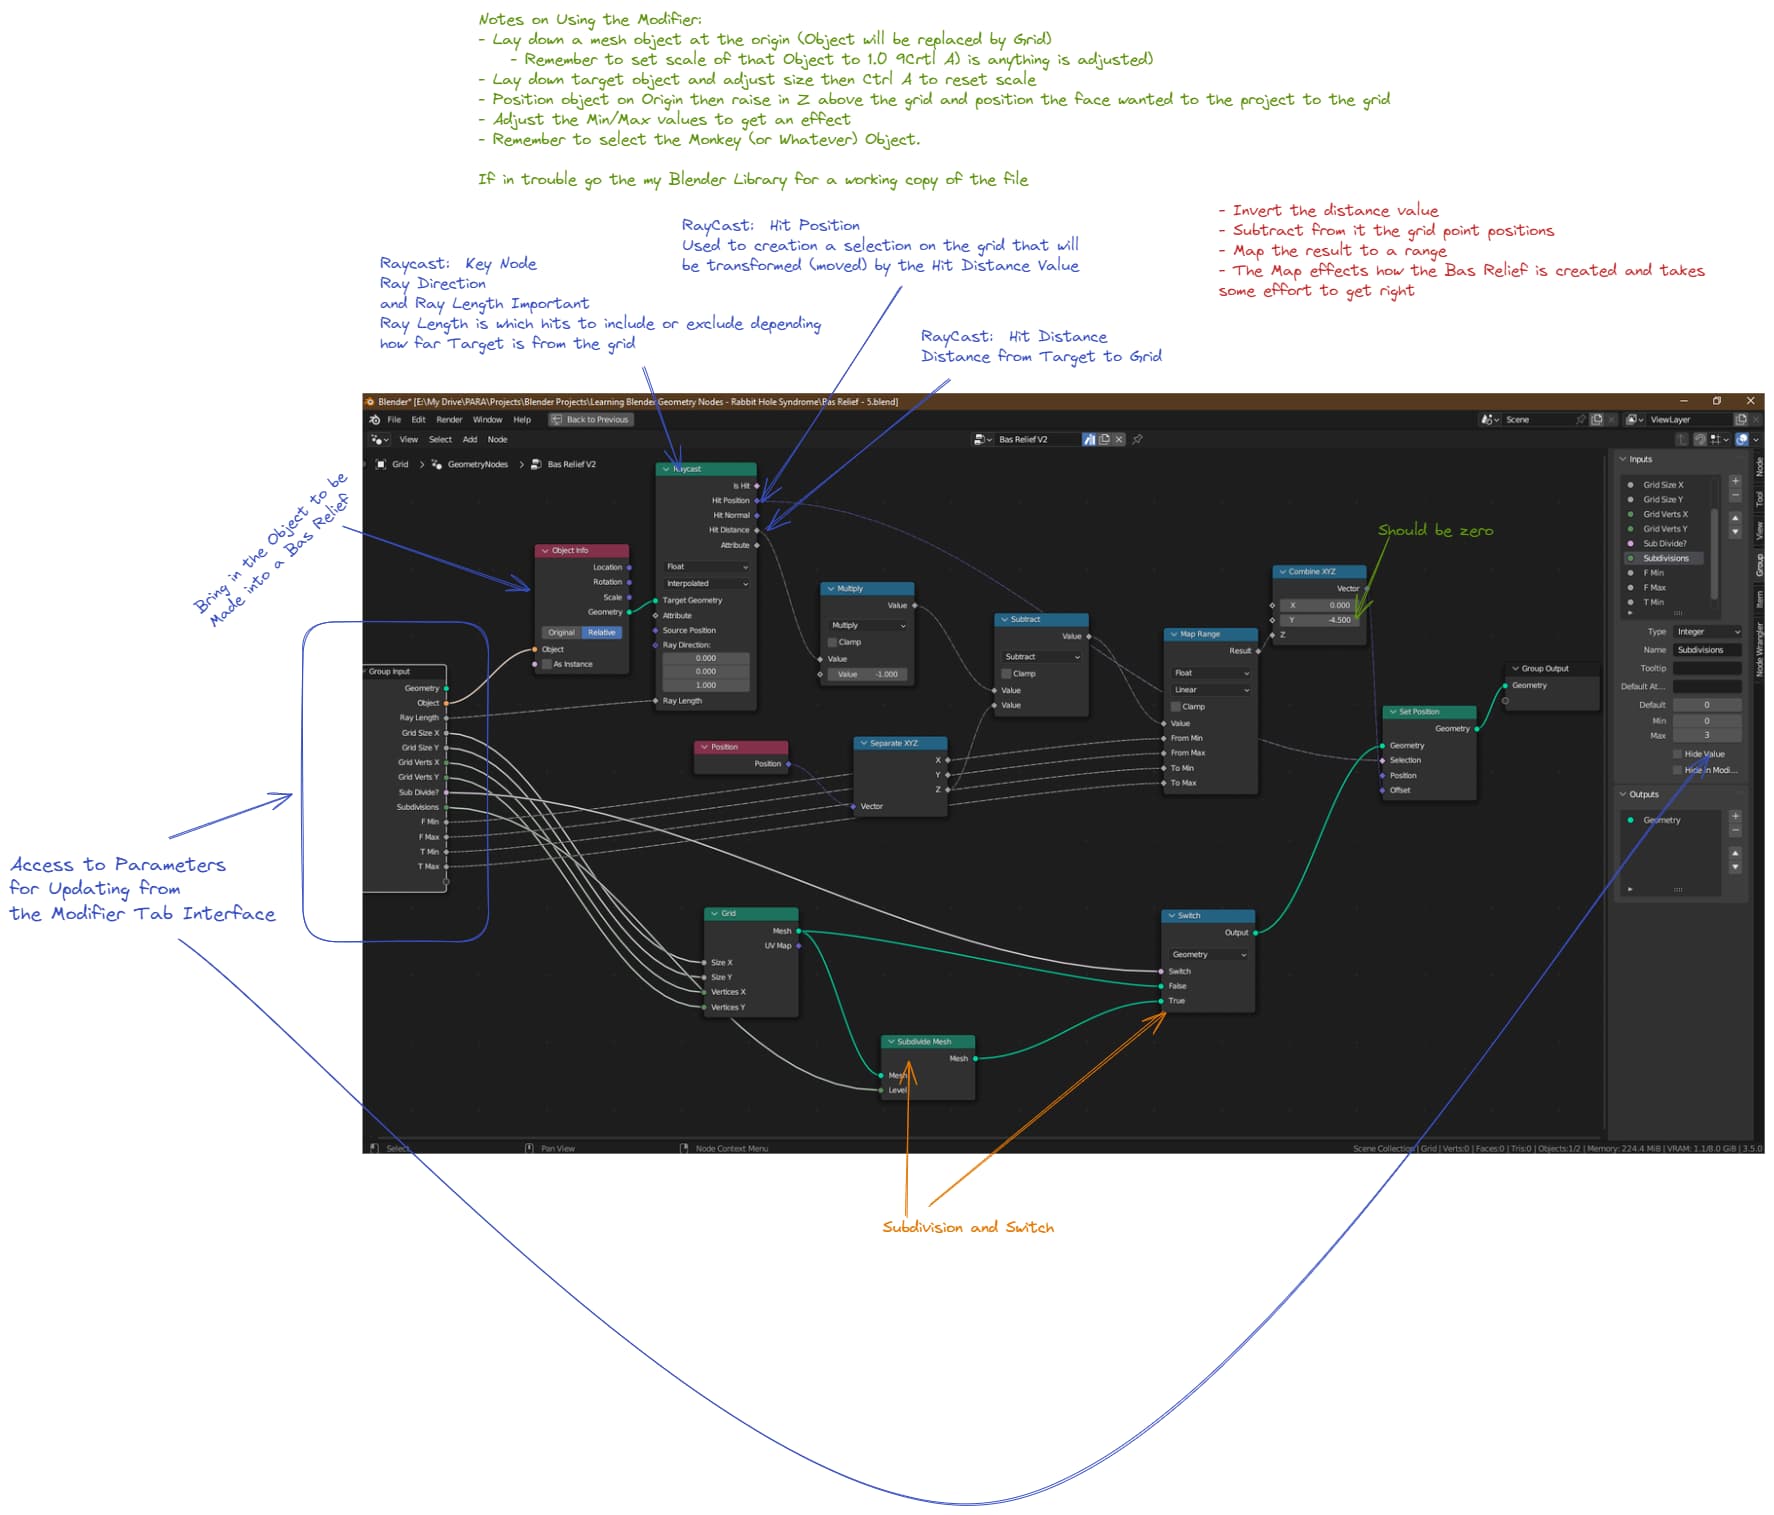Check Hide in Modifier option
The width and height of the screenshot is (1774, 1515).
pyautogui.click(x=1678, y=770)
